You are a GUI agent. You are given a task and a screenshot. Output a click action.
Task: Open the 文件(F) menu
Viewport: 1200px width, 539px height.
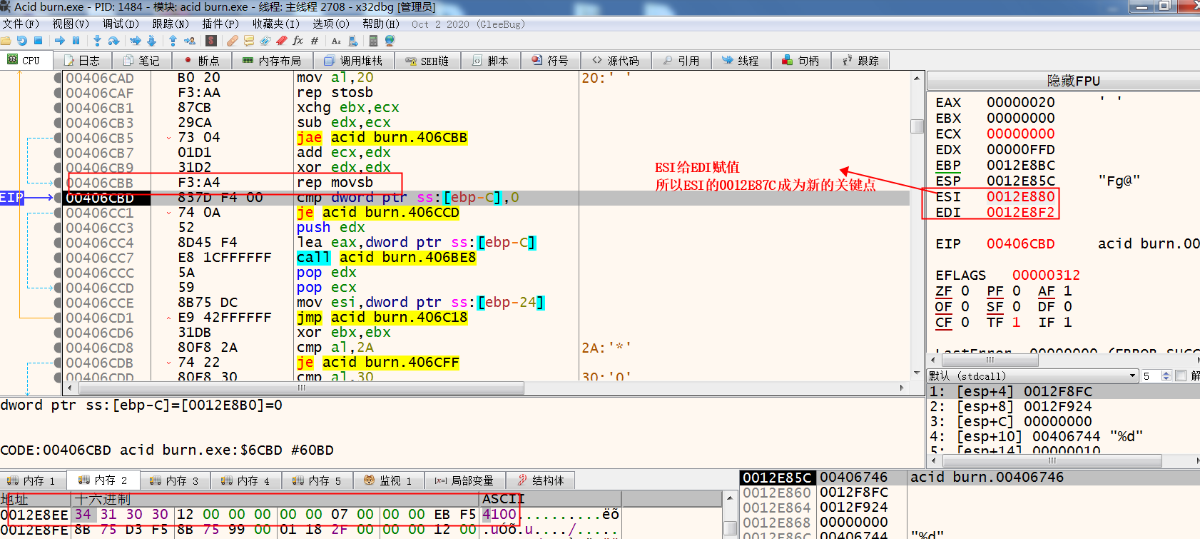point(21,23)
